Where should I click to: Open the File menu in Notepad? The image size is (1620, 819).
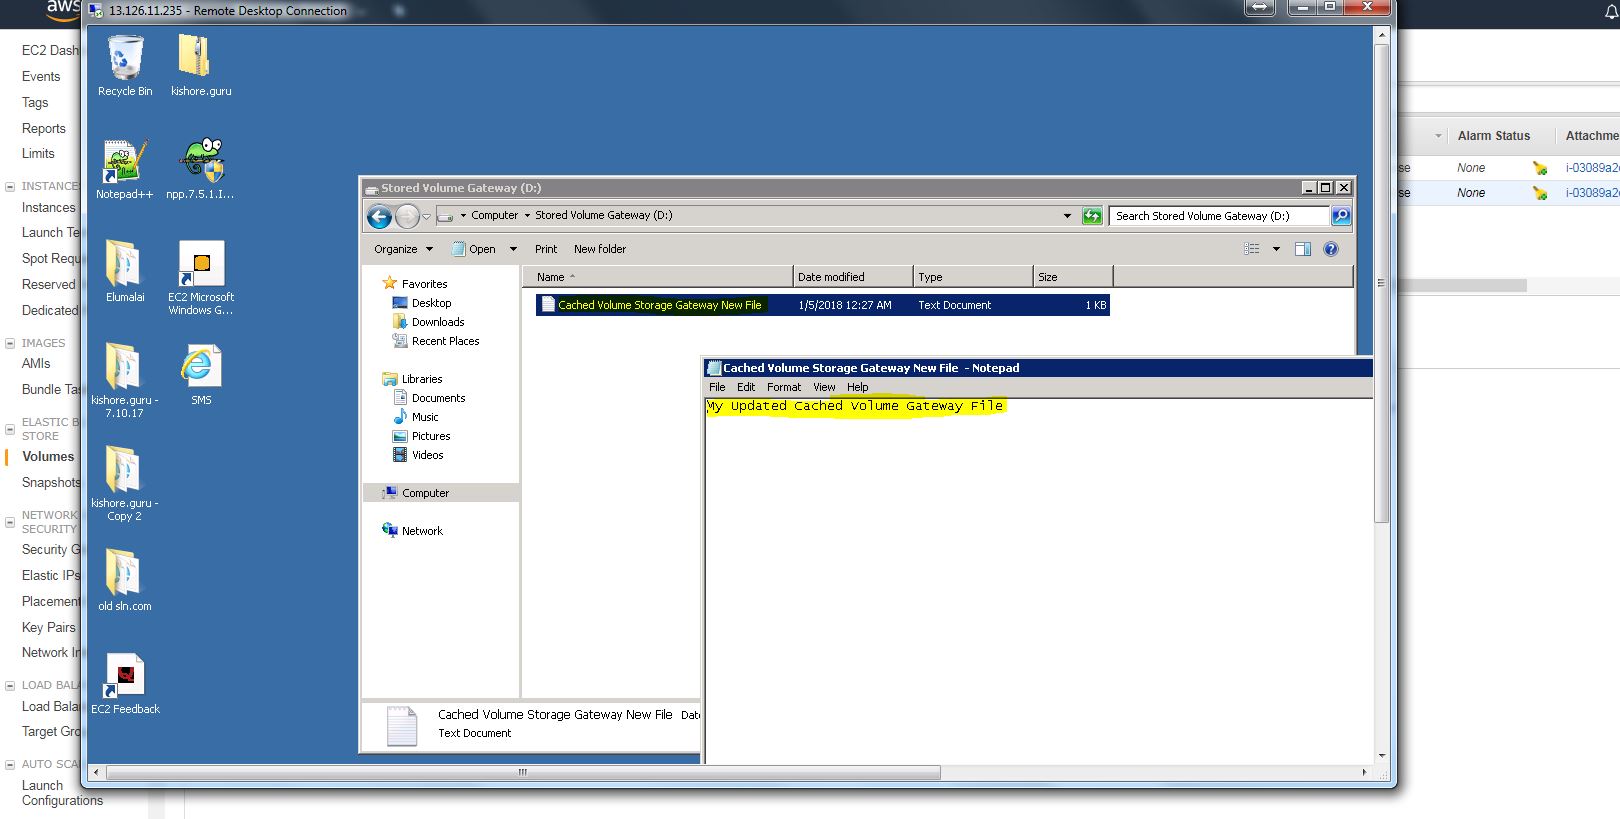point(717,387)
